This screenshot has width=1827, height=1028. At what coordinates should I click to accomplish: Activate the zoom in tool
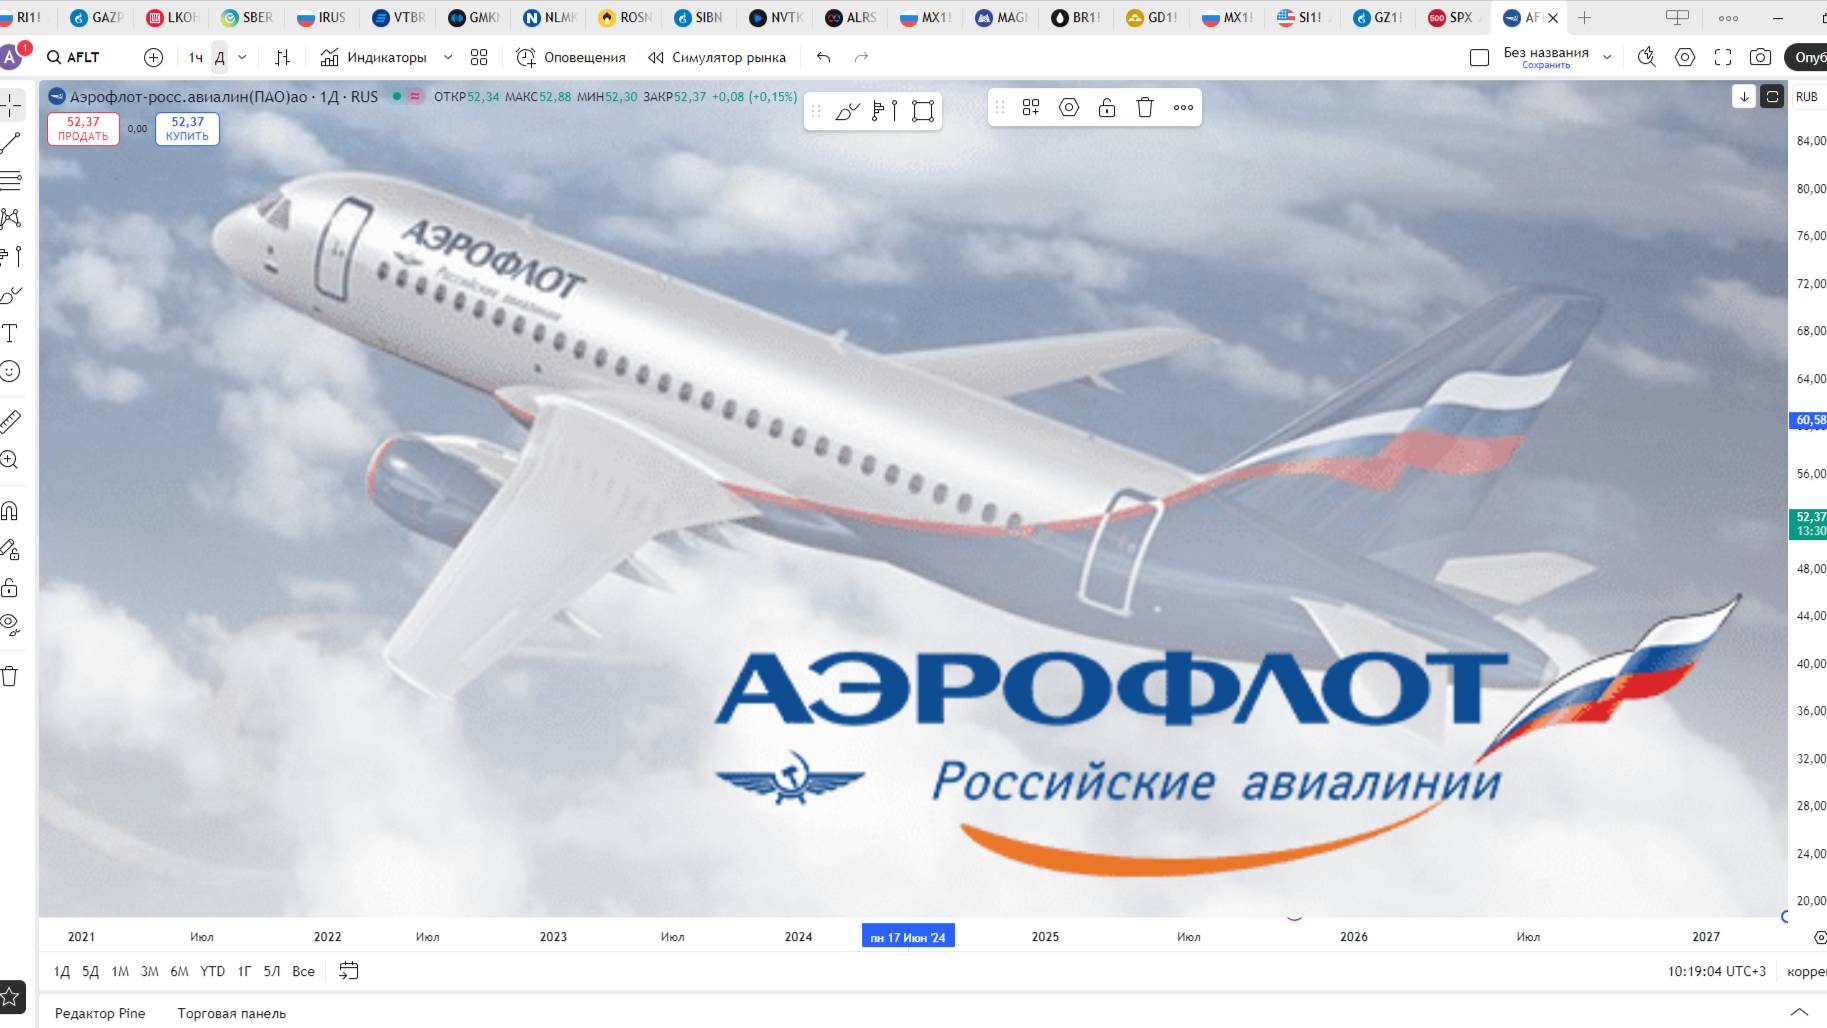(10, 460)
